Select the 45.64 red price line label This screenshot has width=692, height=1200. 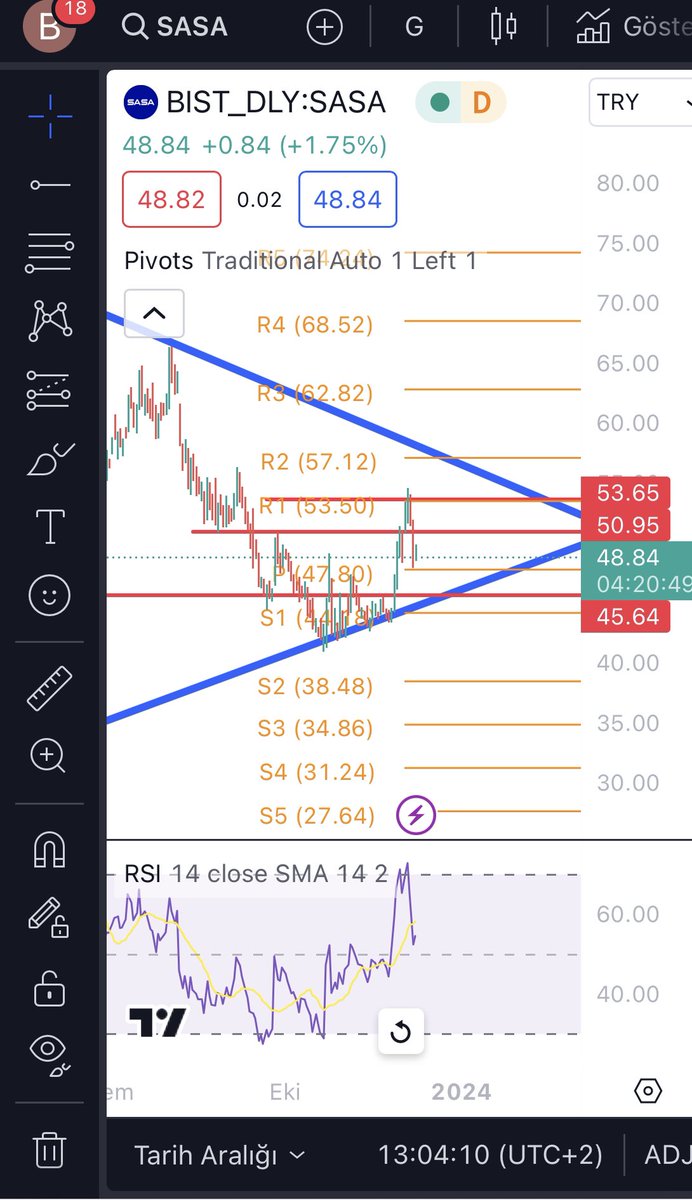point(625,616)
